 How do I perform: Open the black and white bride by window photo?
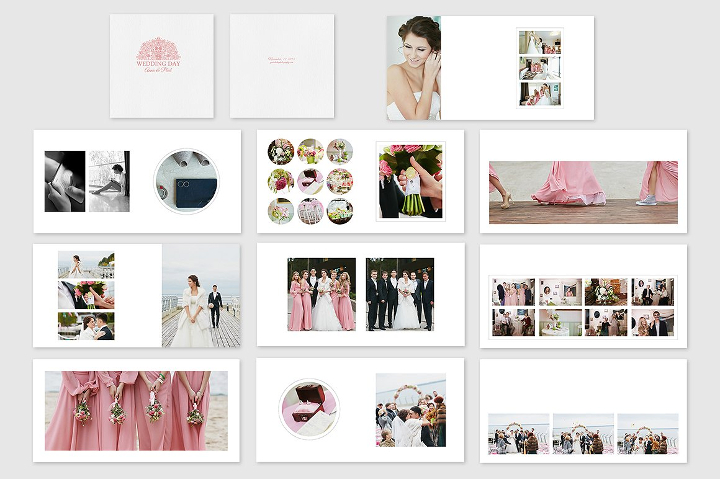pyautogui.click(x=109, y=181)
